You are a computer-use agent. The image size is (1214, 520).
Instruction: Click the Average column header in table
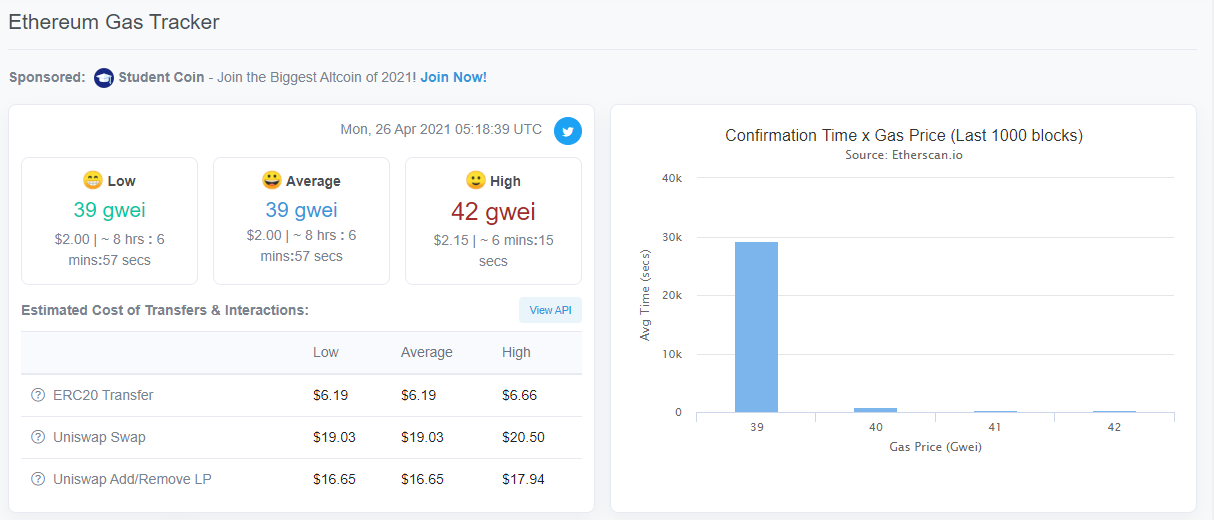[x=427, y=352]
